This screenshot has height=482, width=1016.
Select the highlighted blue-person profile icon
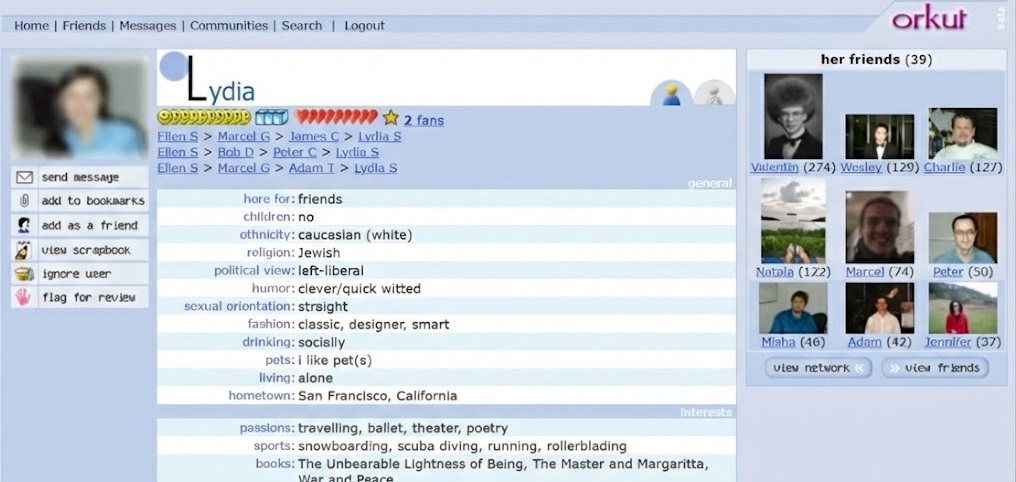[x=671, y=93]
